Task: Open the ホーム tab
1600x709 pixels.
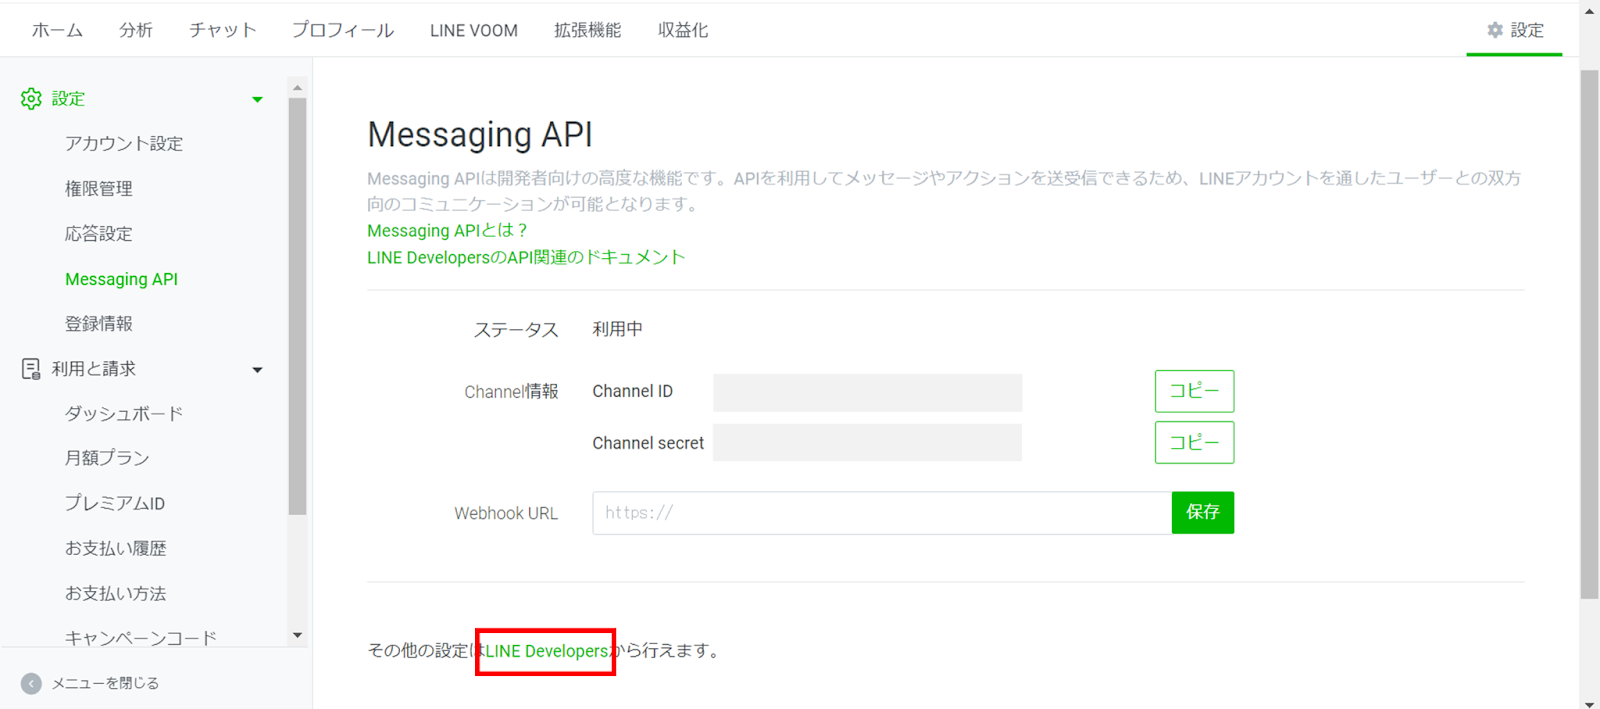Action: point(57,30)
